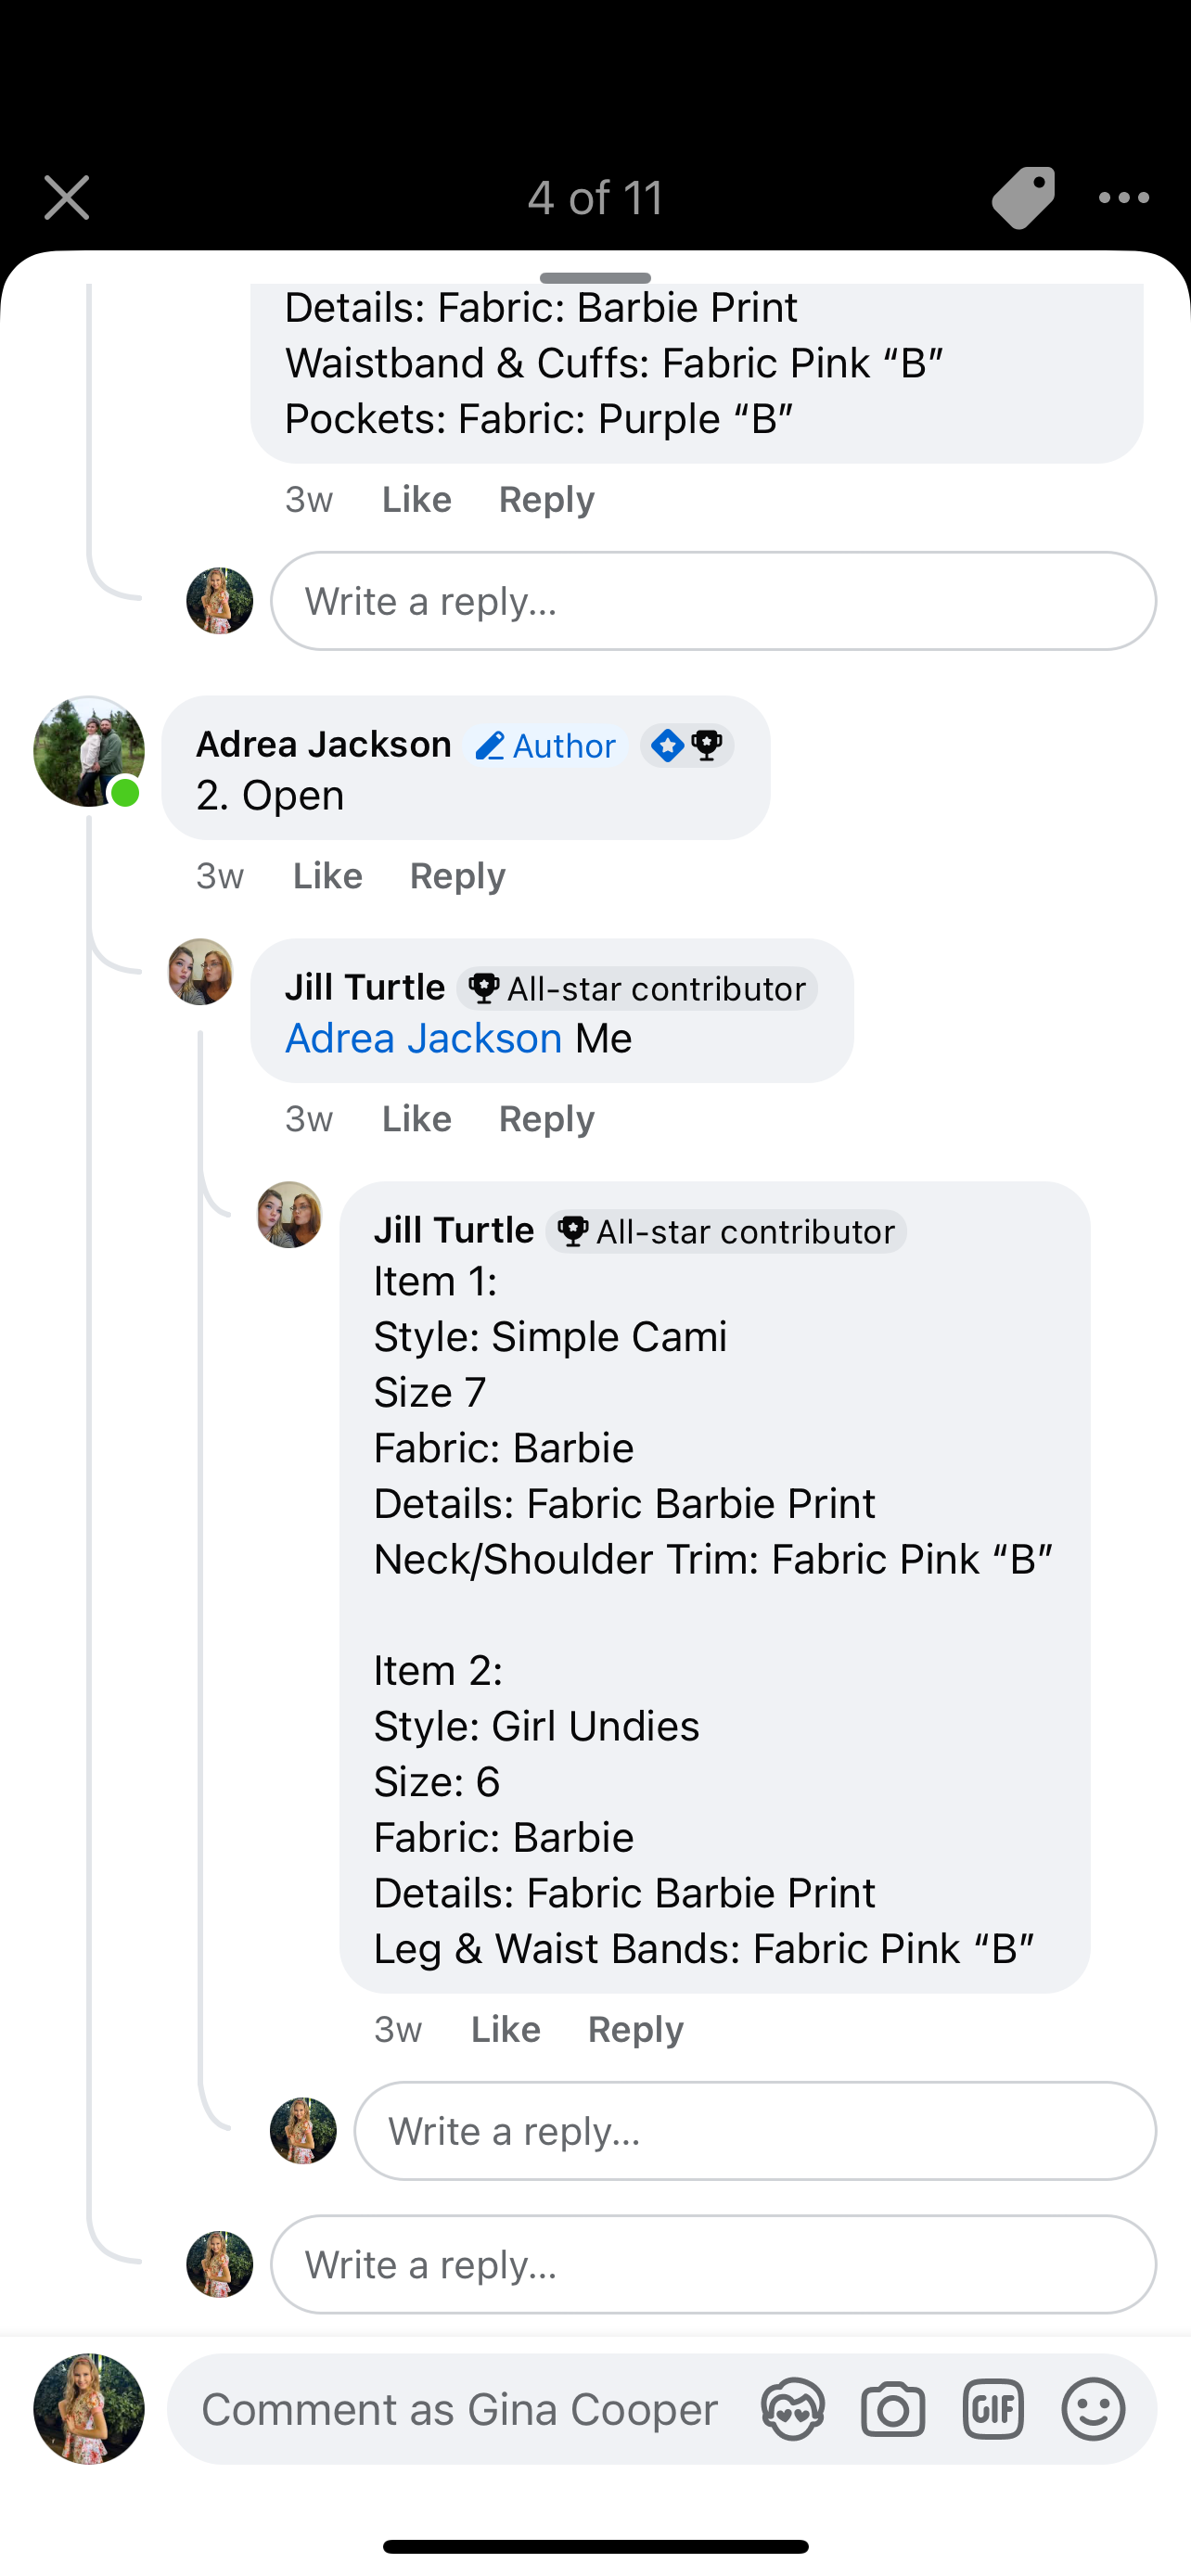Tap Adrea Jackson's badge icons
This screenshot has width=1191, height=2576.
687,745
